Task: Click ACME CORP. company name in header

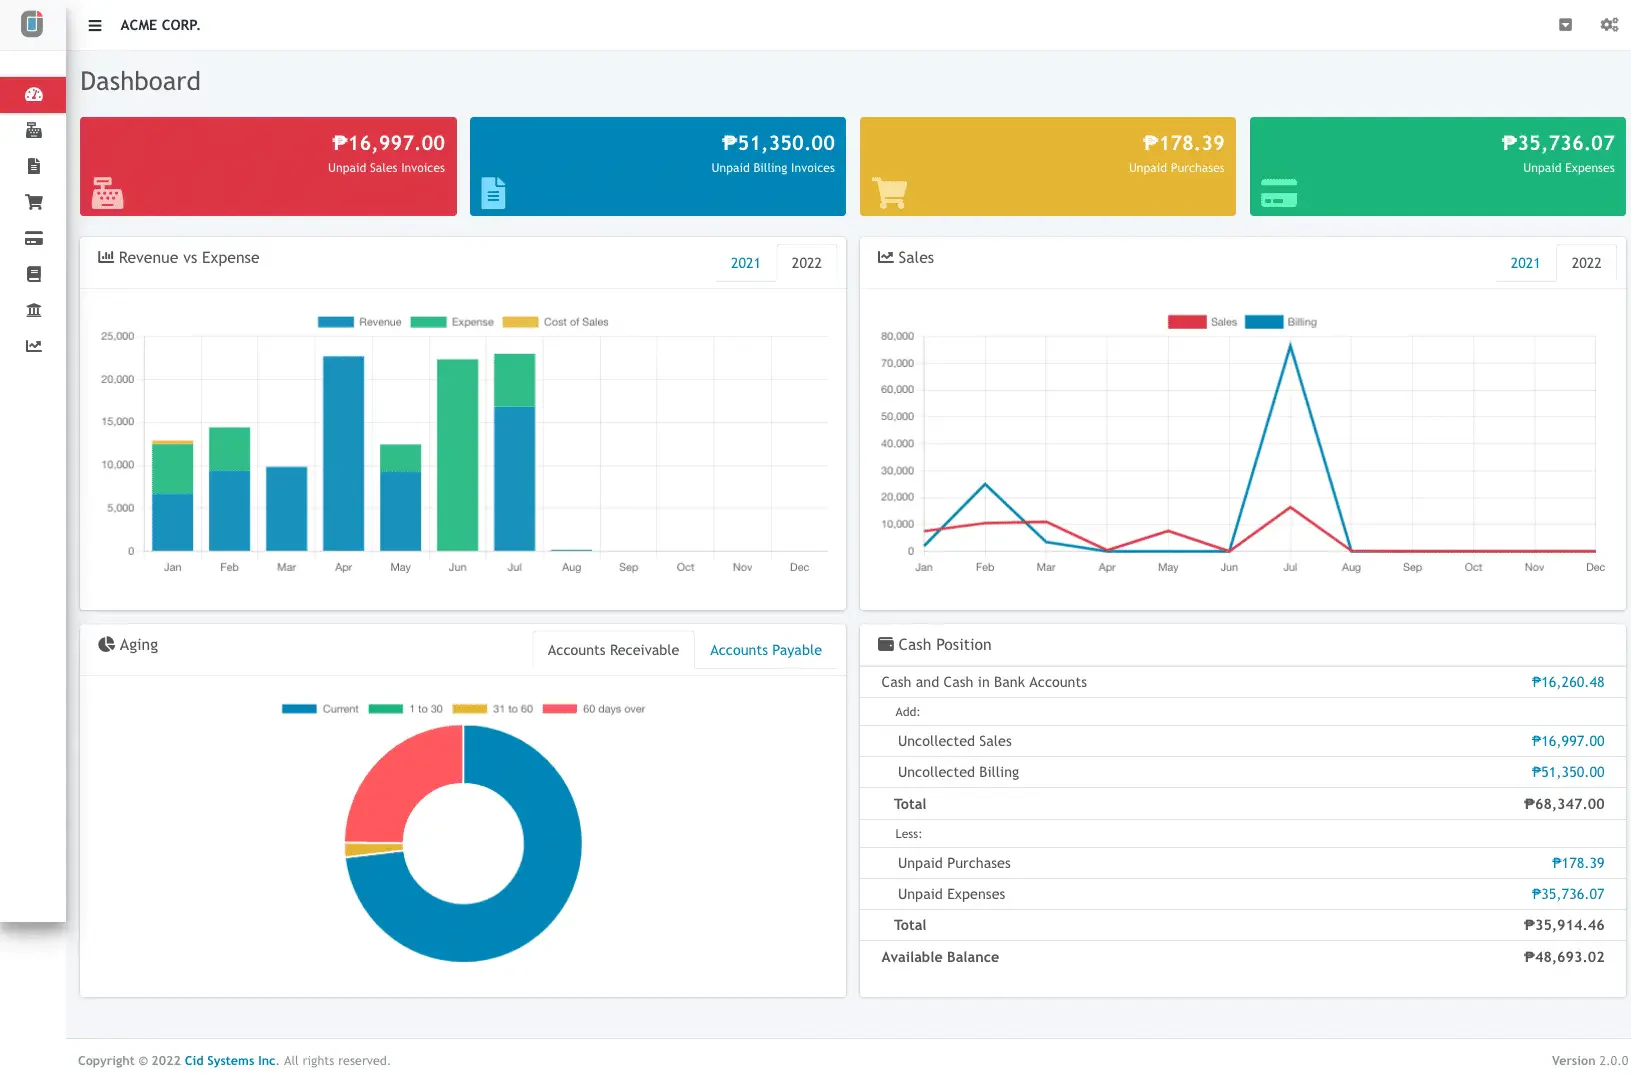Action: pos(160,25)
